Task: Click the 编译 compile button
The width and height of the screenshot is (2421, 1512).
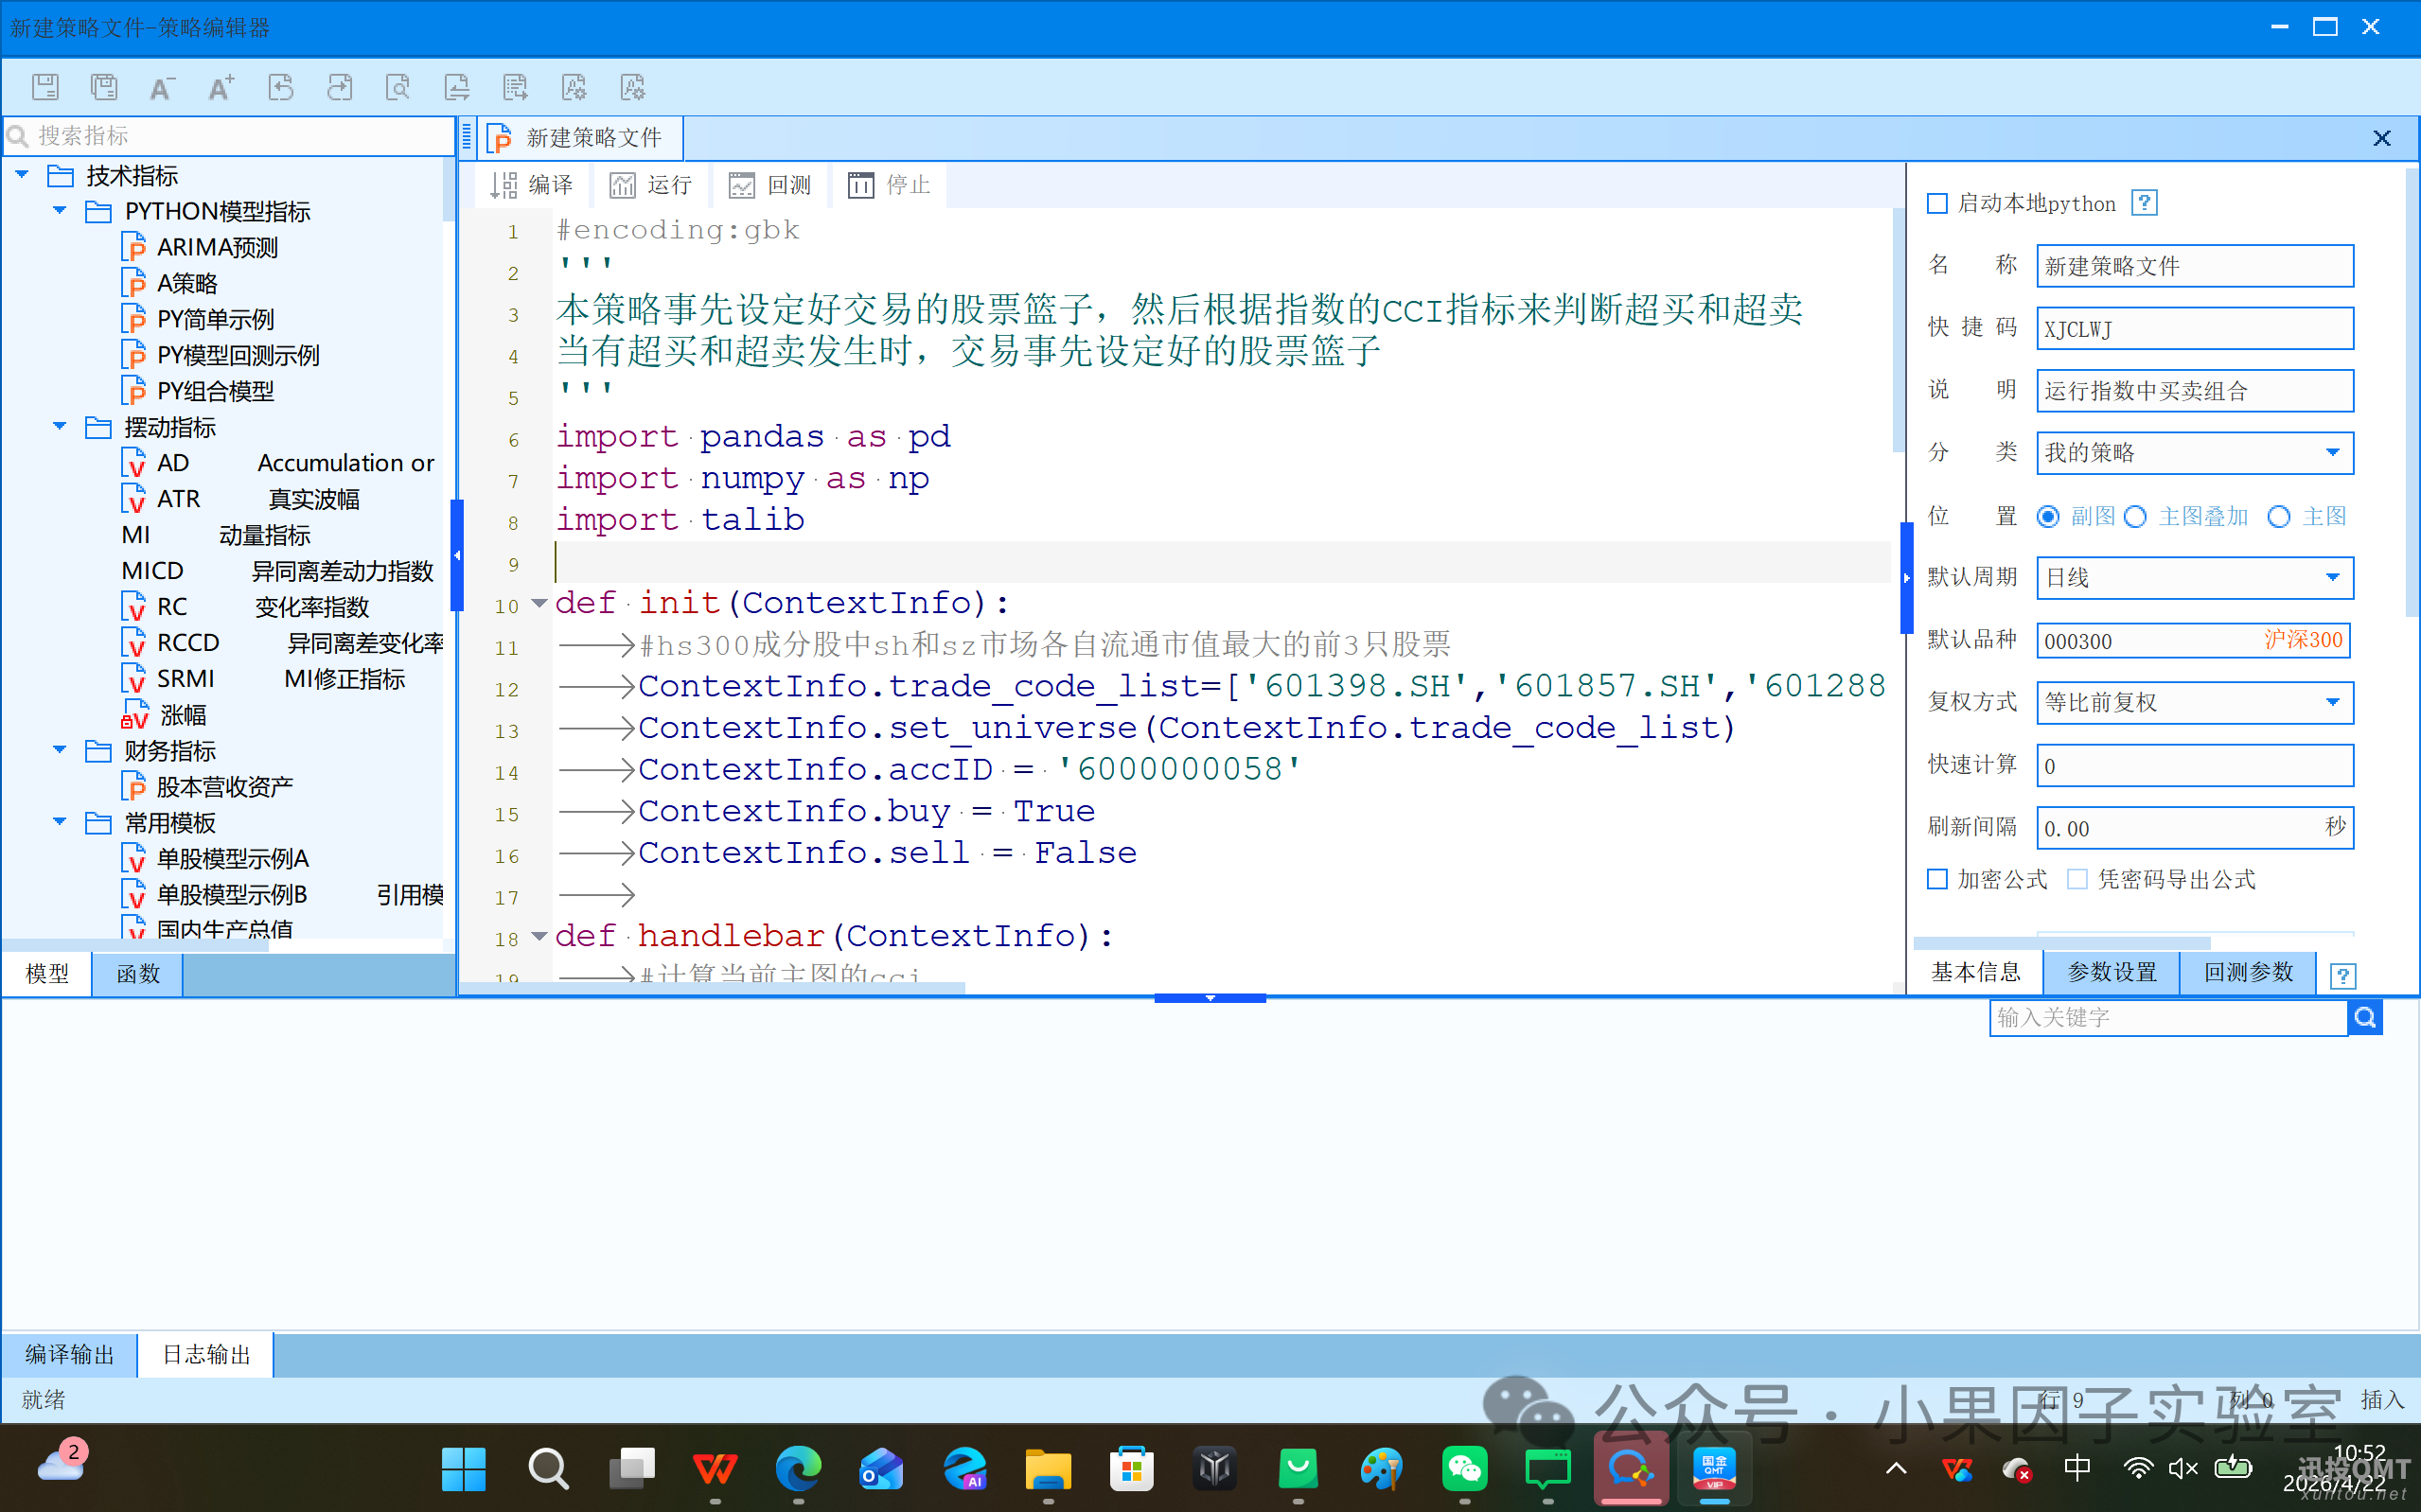Action: pyautogui.click(x=532, y=185)
